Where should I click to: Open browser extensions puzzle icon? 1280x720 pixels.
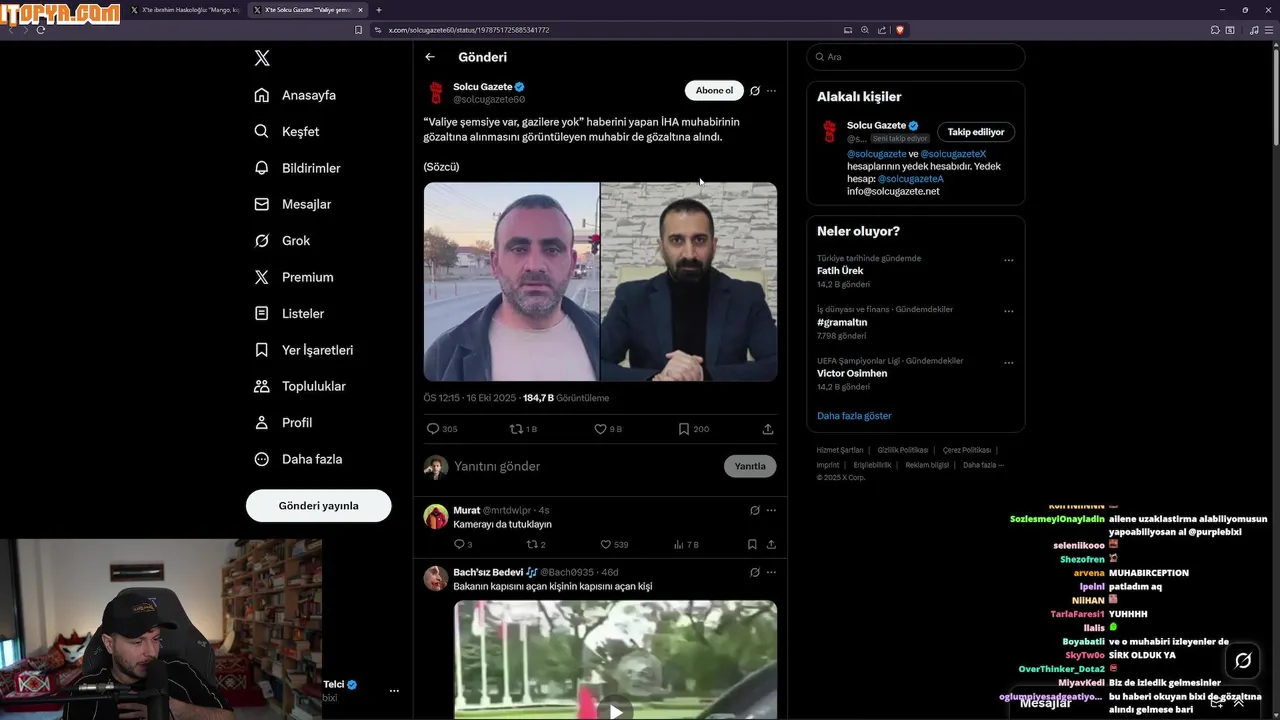(x=1216, y=30)
